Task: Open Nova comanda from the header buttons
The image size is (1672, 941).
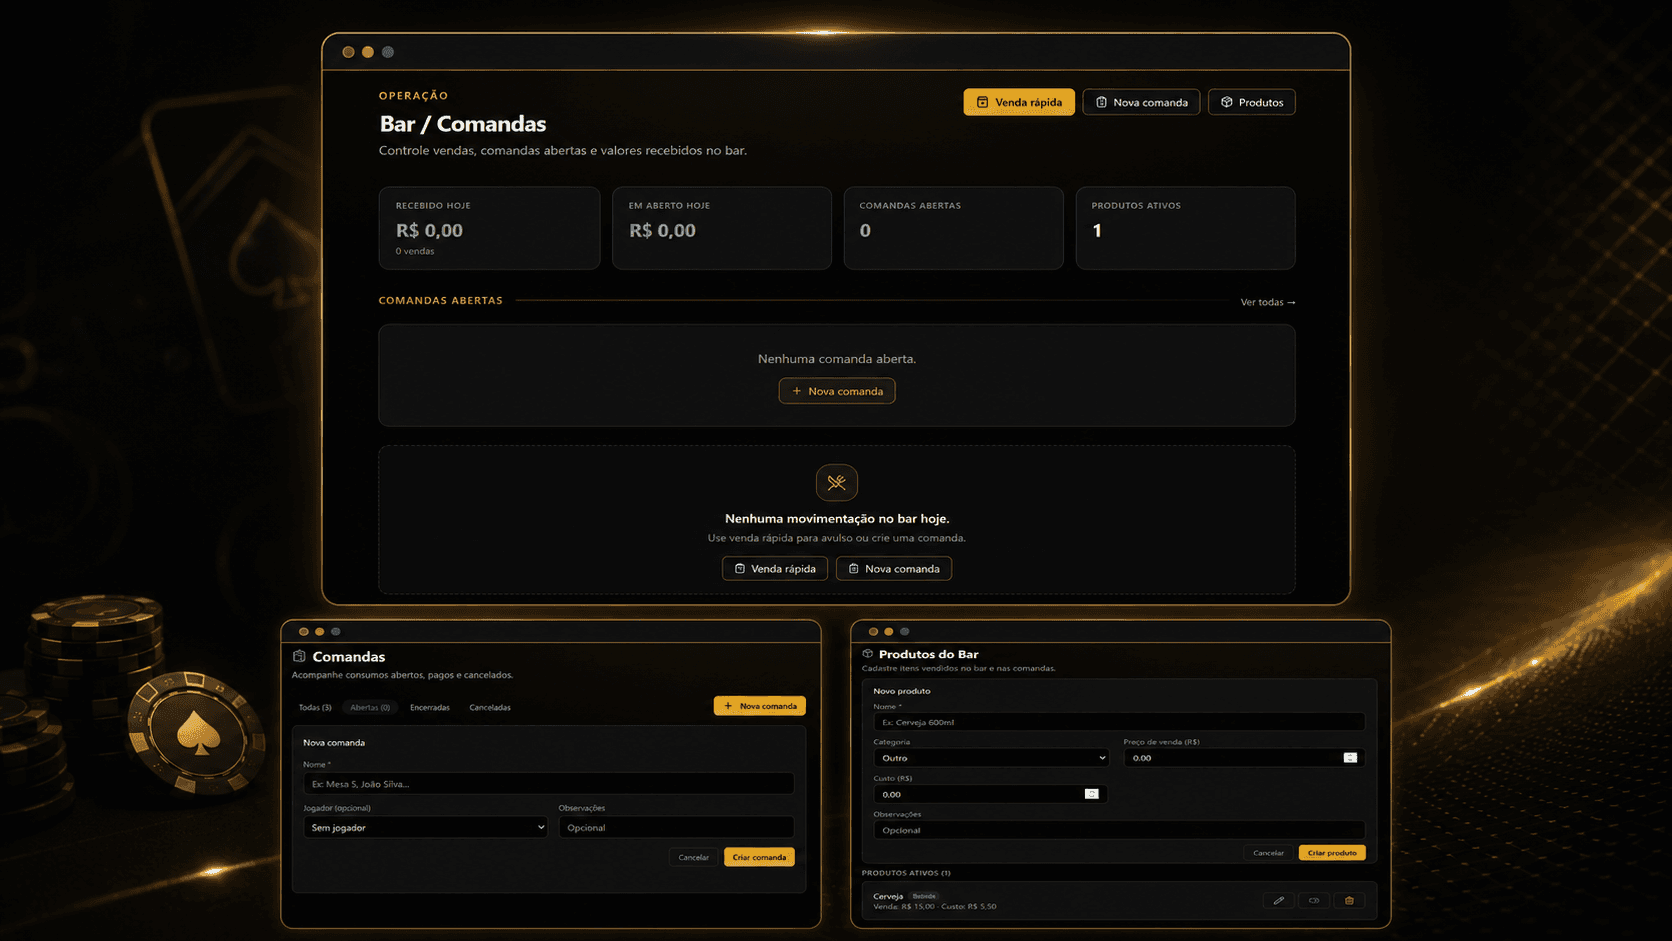Action: click(1141, 102)
